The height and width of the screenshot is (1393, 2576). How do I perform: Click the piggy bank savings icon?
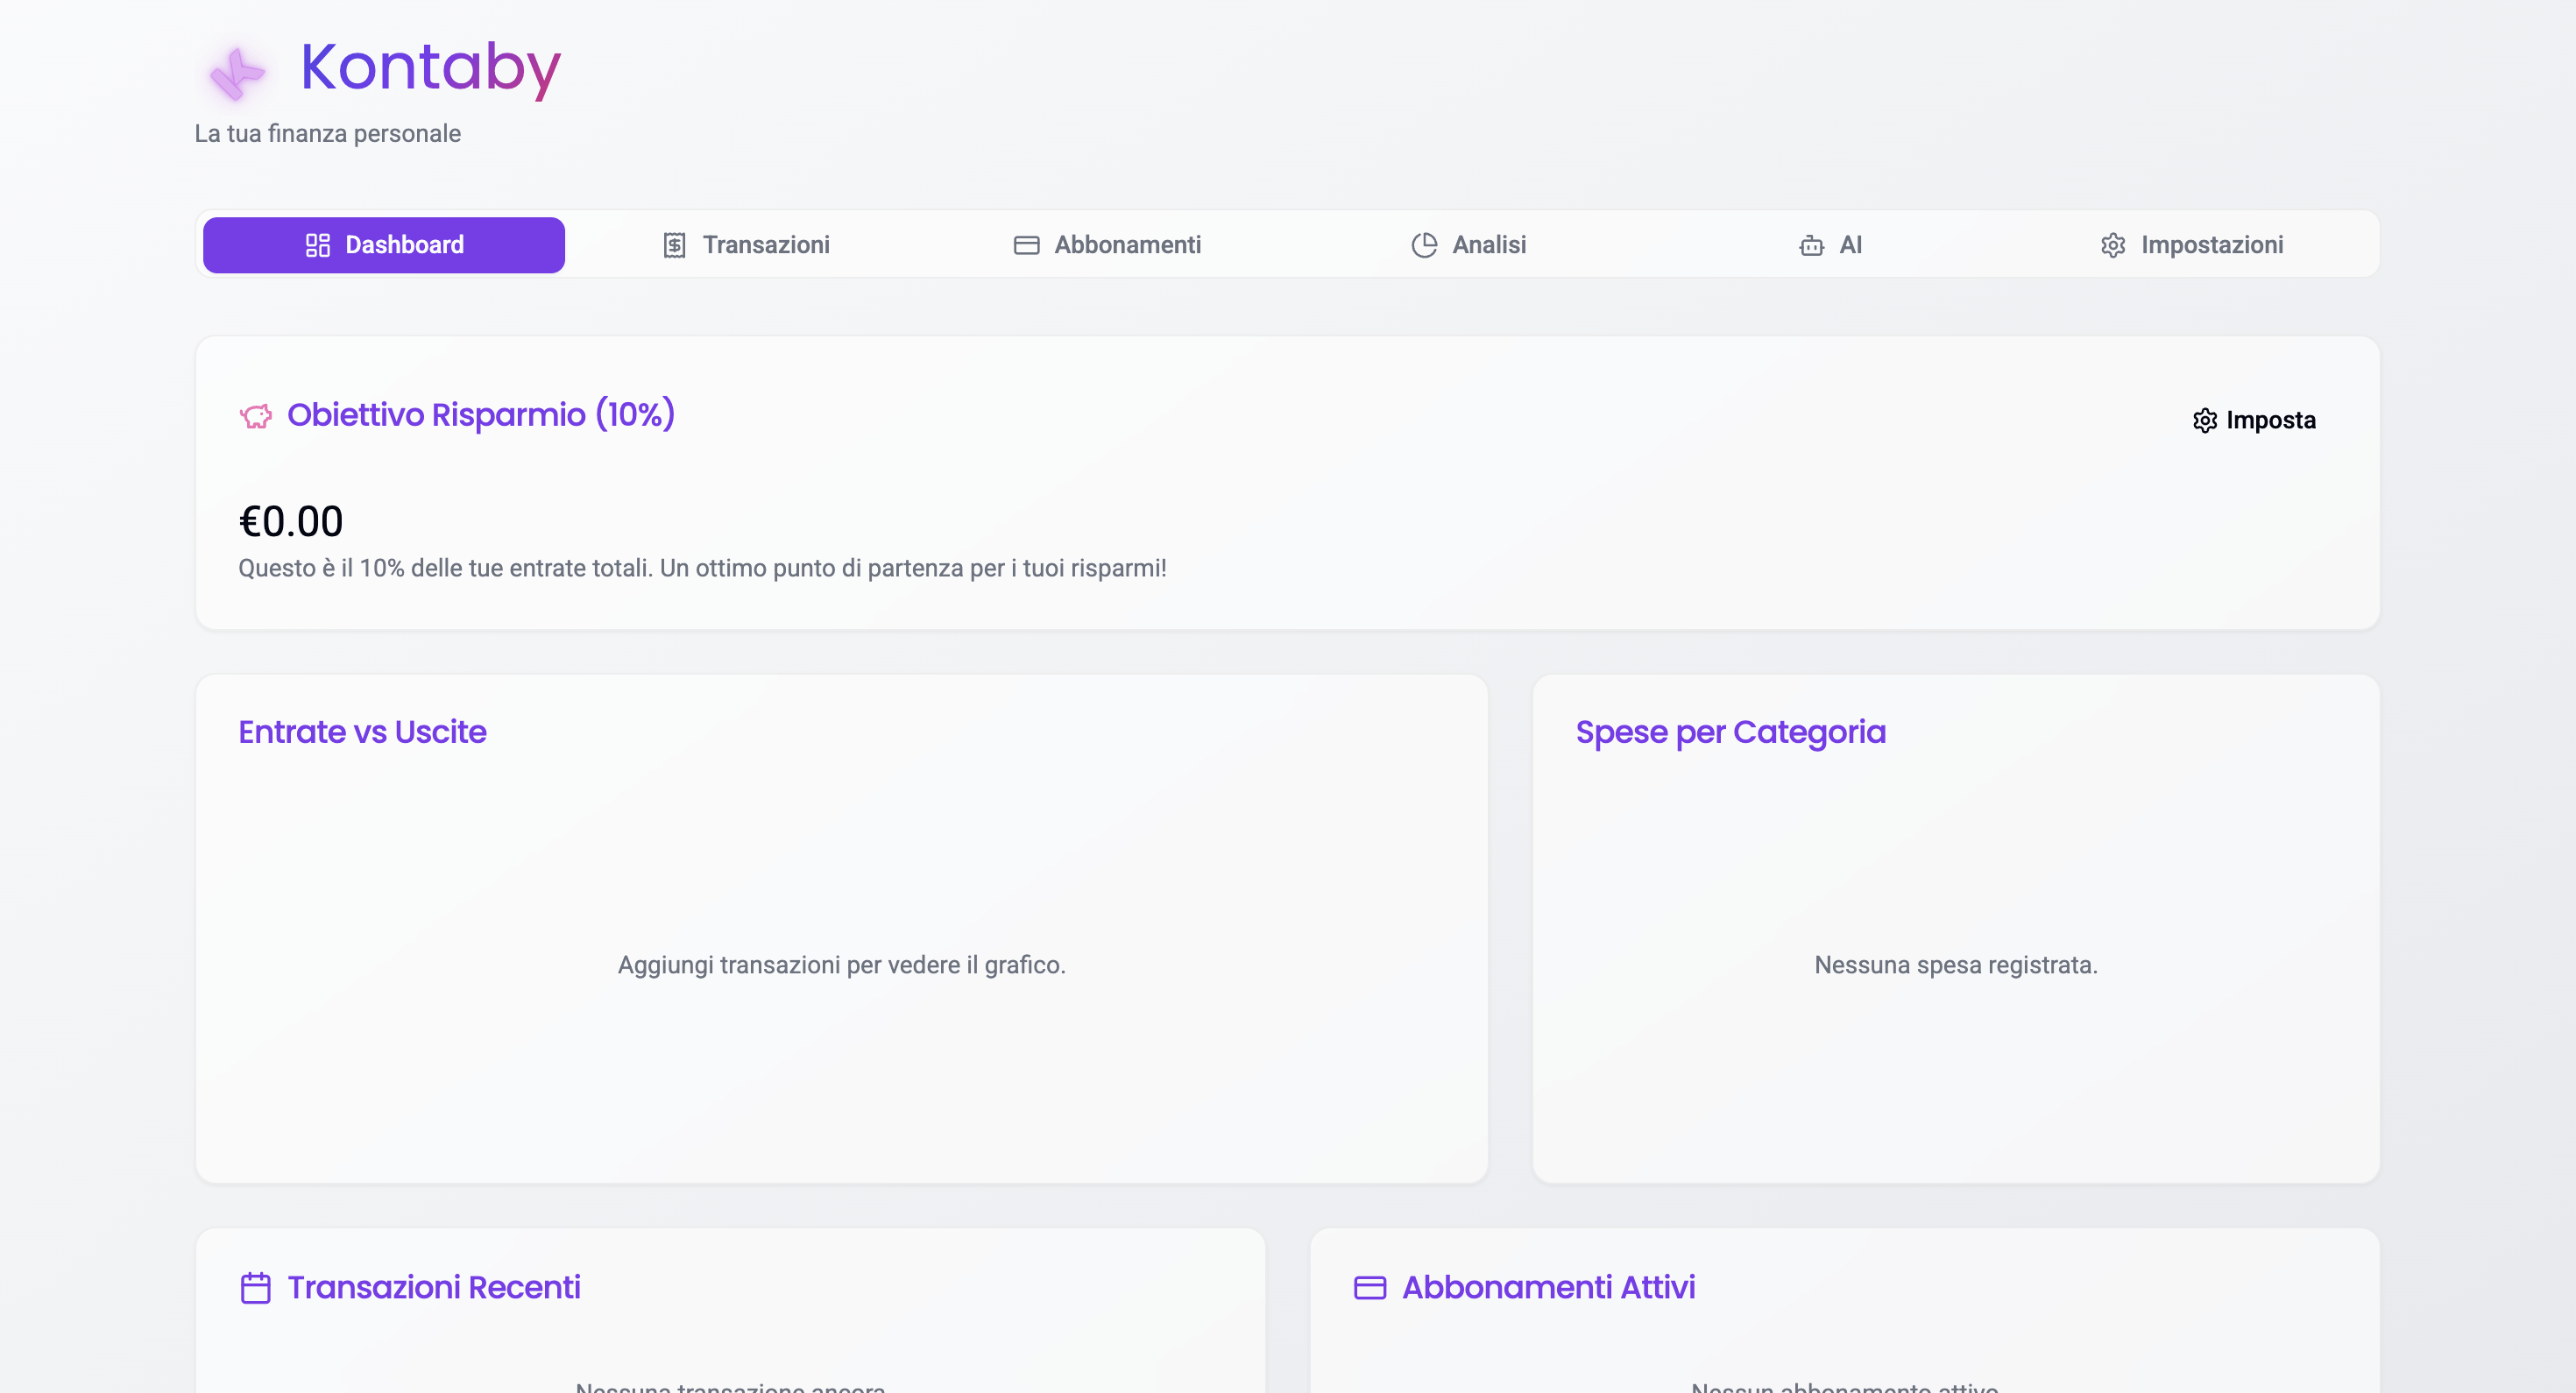pos(256,416)
